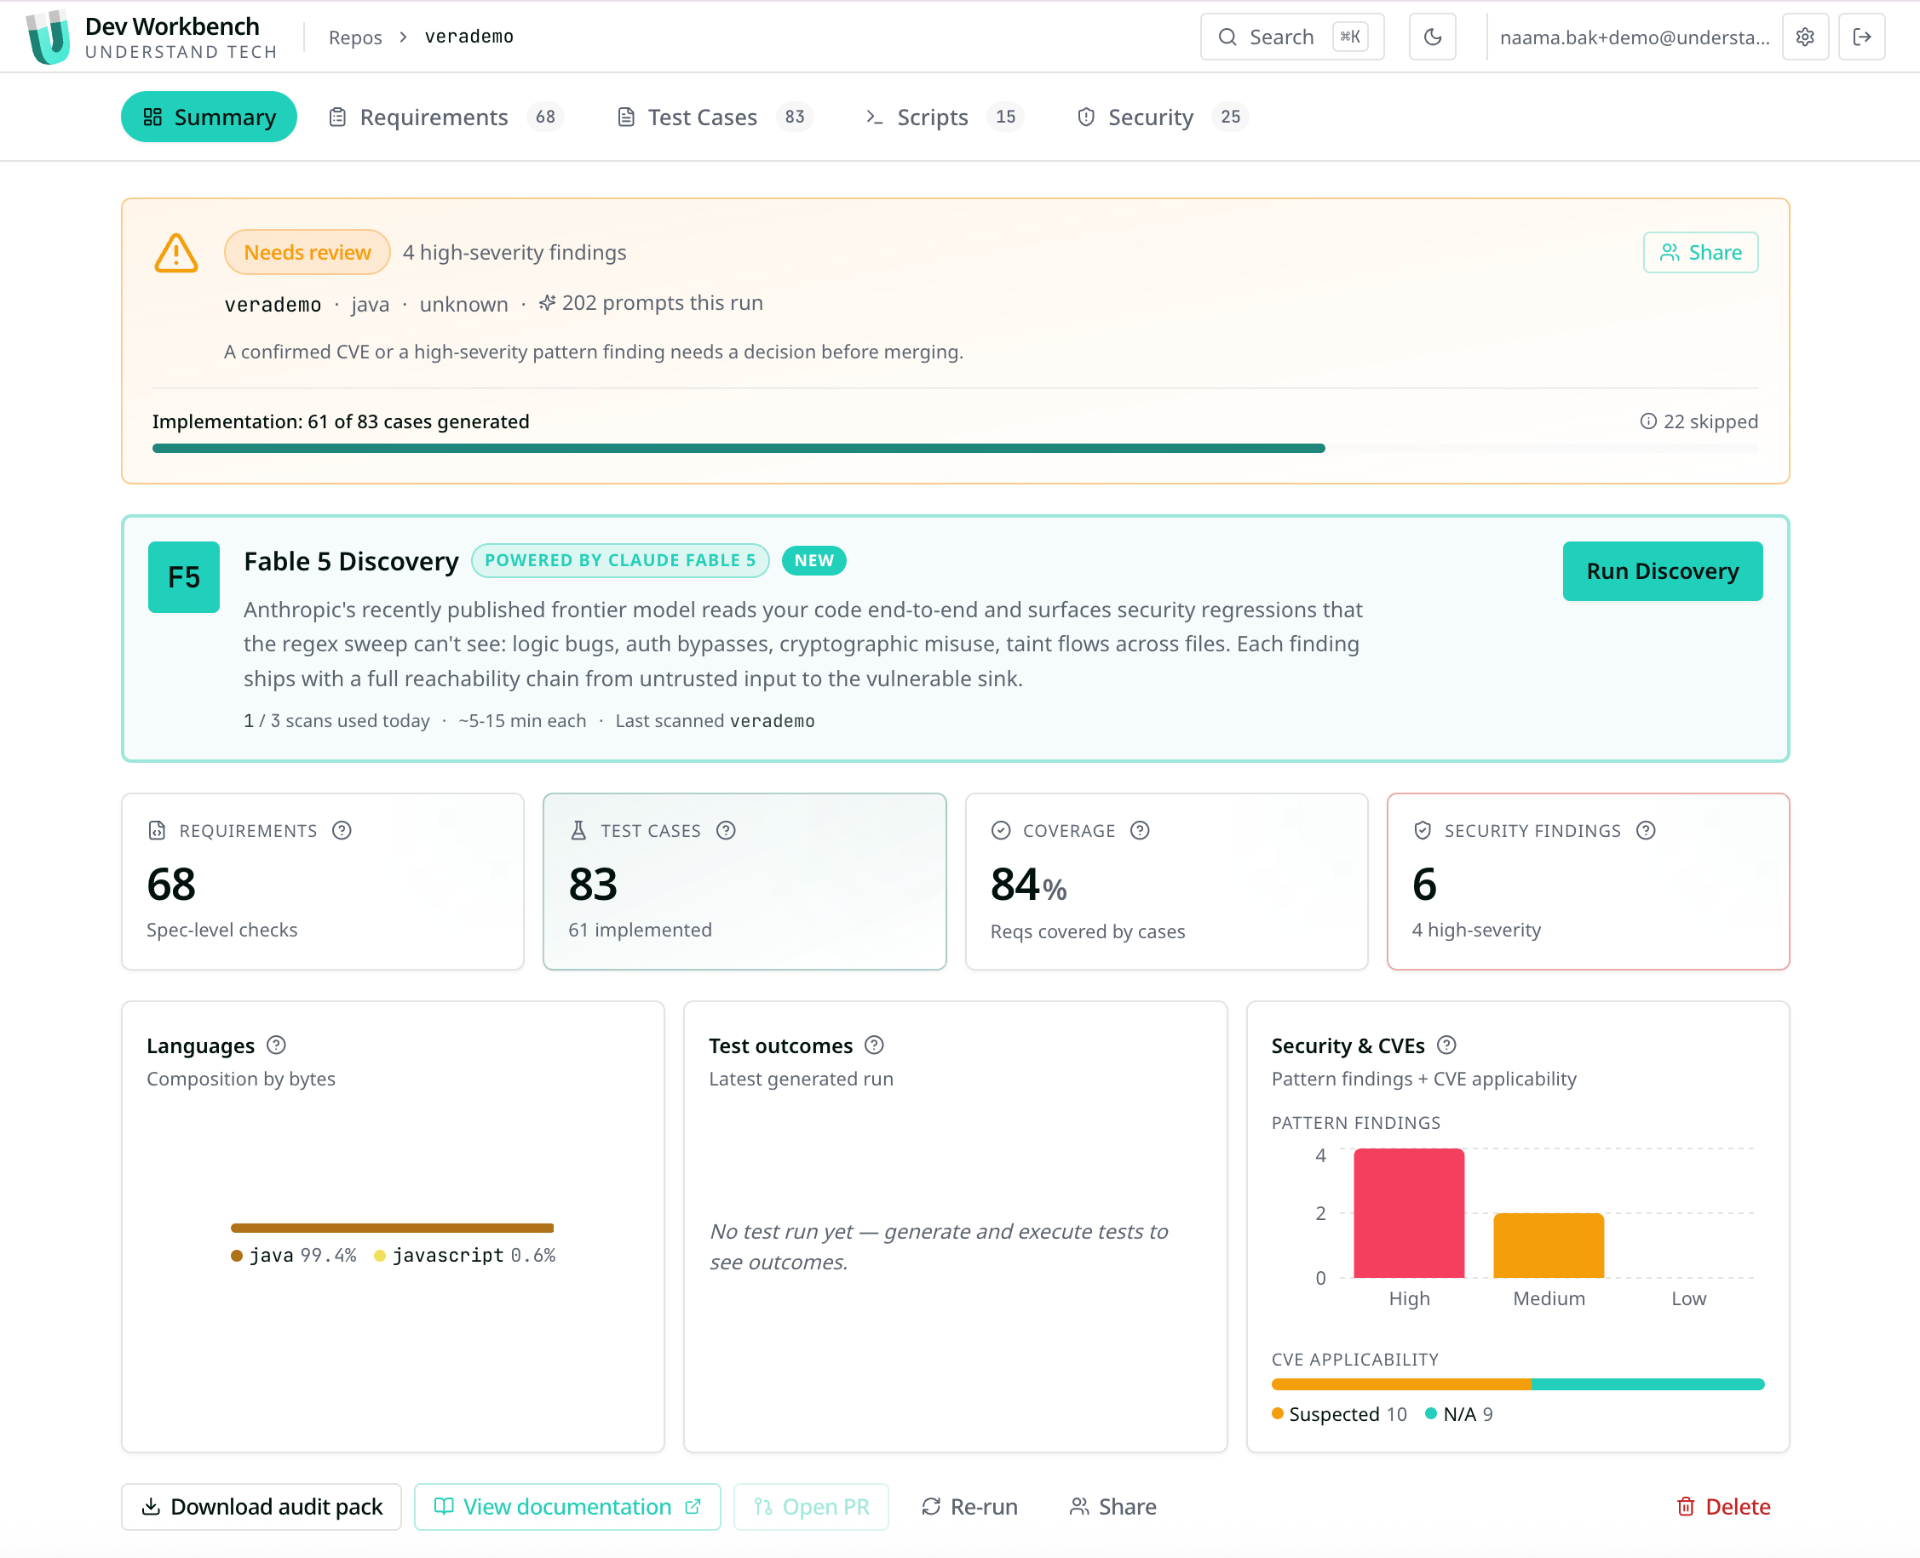1920x1558 pixels.
Task: Show help for Languages panel
Action: [x=276, y=1046]
